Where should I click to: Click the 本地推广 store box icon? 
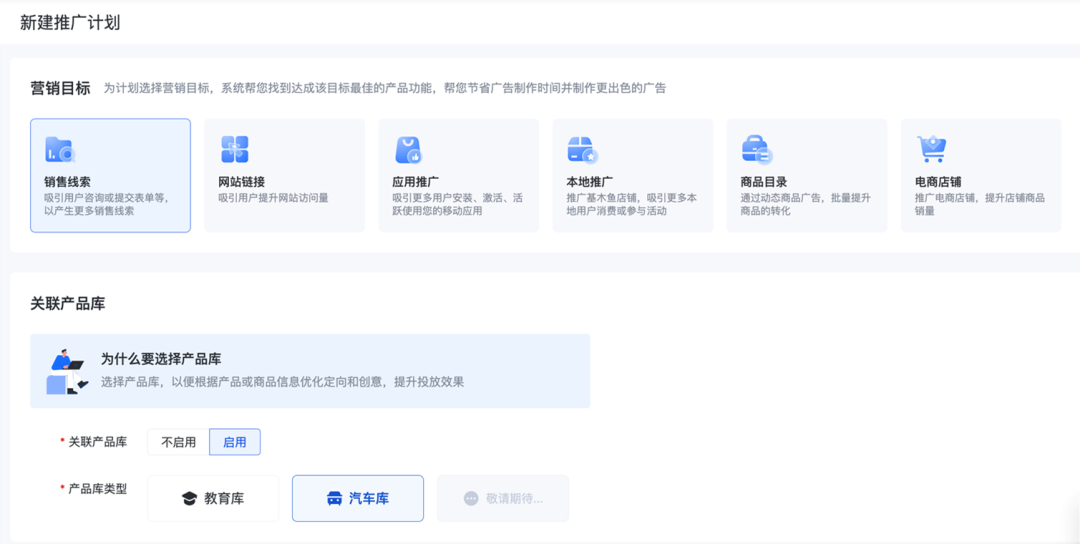tap(582, 149)
